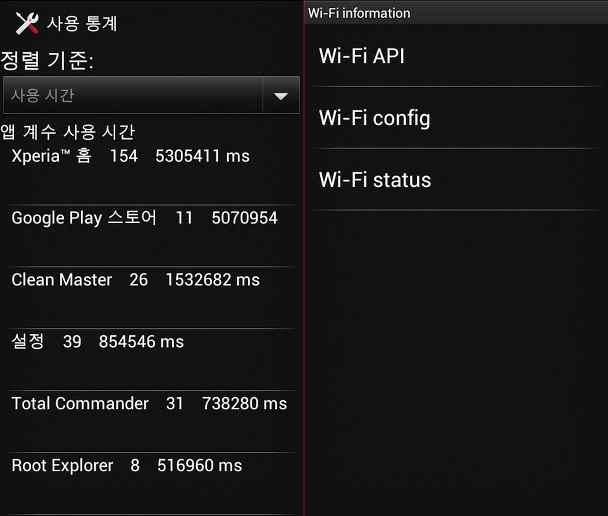Click the 앱 계수 사용 시간 header
This screenshot has height=516, width=608.
point(68,132)
